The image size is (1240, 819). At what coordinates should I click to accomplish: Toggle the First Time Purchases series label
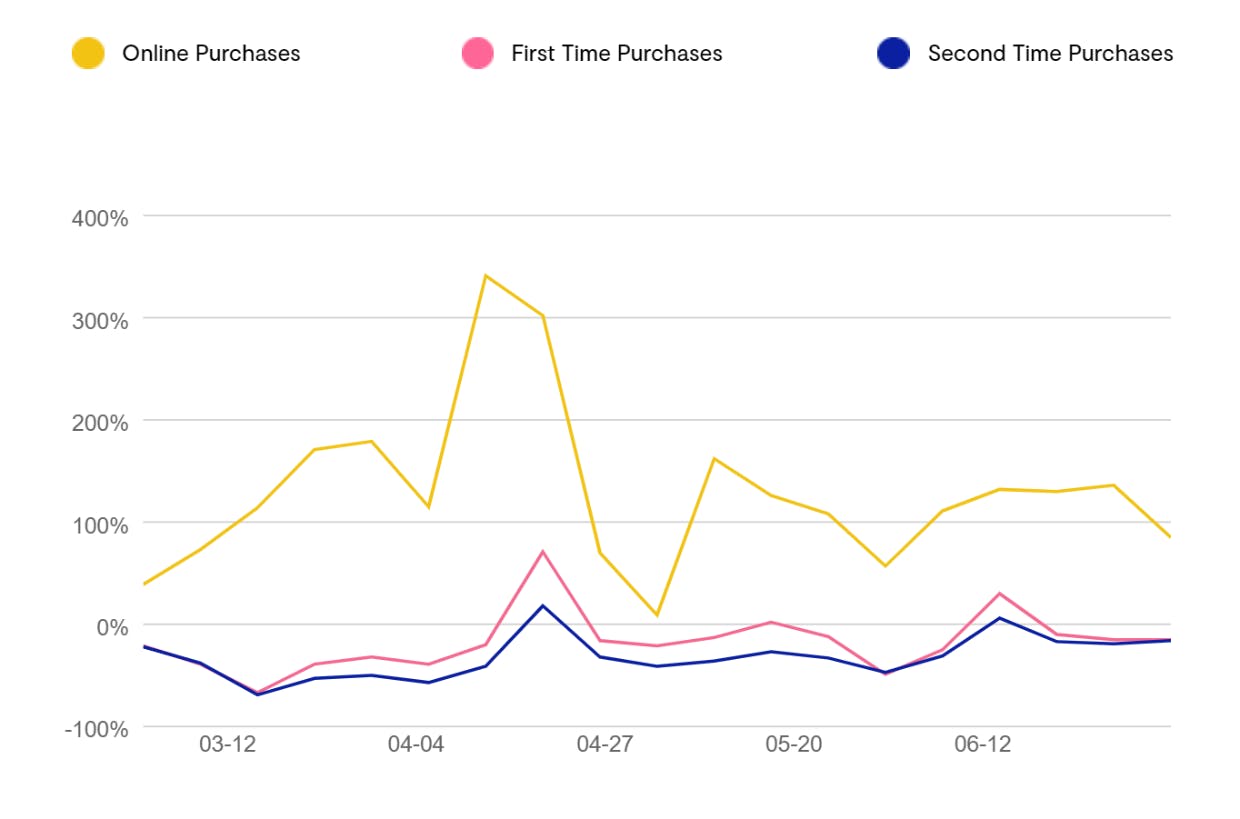[x=616, y=53]
